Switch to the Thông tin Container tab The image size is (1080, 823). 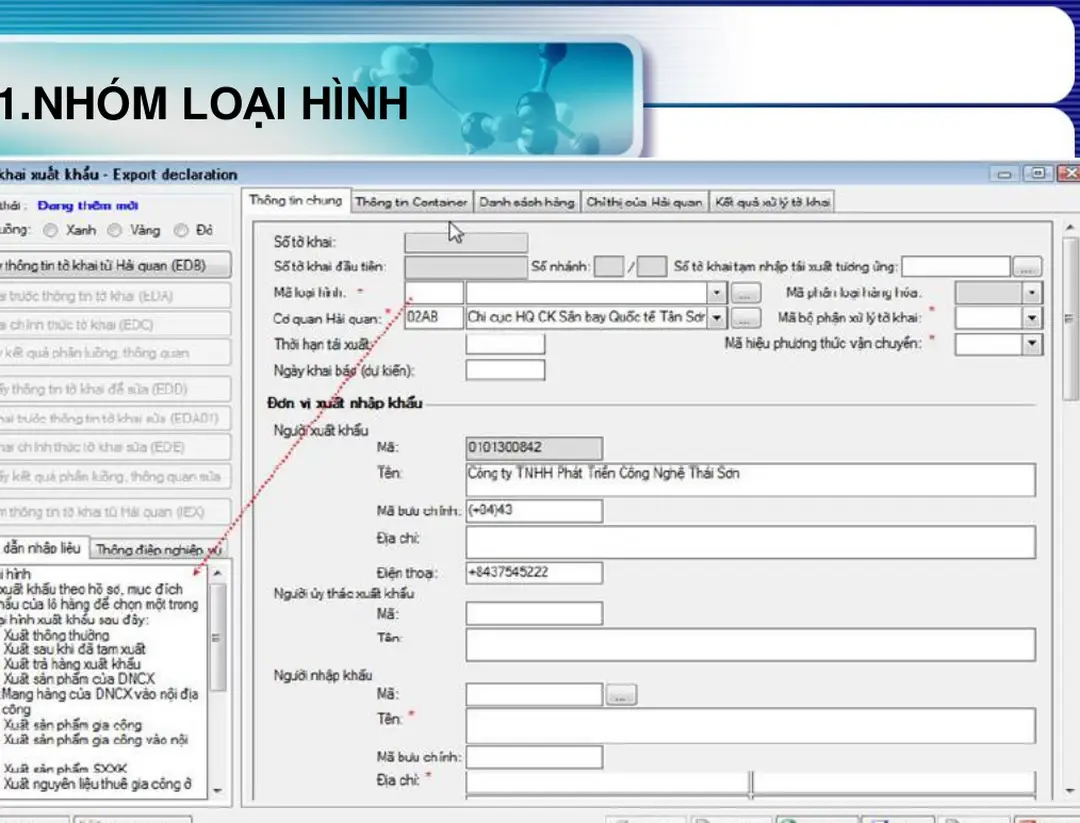pyautogui.click(x=411, y=202)
